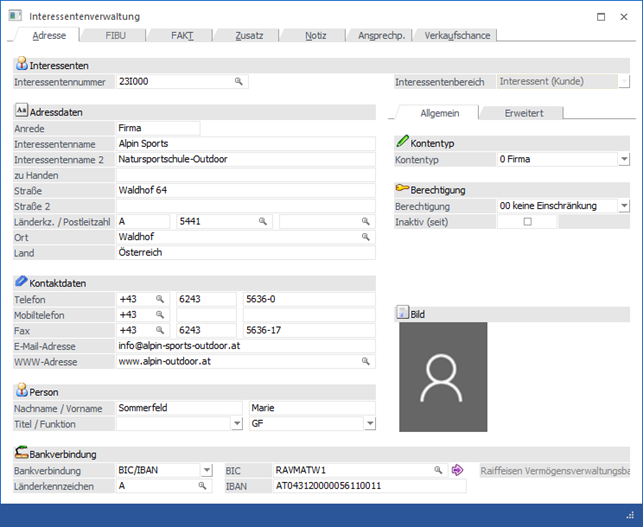This screenshot has width=643, height=527.
Task: Switch to the FIBU tab
Action: coord(116,35)
